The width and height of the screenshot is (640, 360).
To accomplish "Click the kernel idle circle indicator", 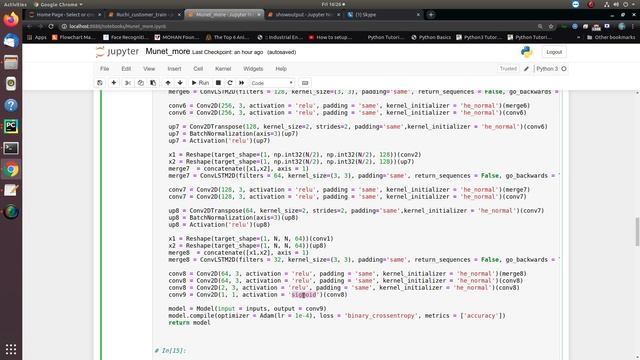I will pyautogui.click(x=564, y=69).
